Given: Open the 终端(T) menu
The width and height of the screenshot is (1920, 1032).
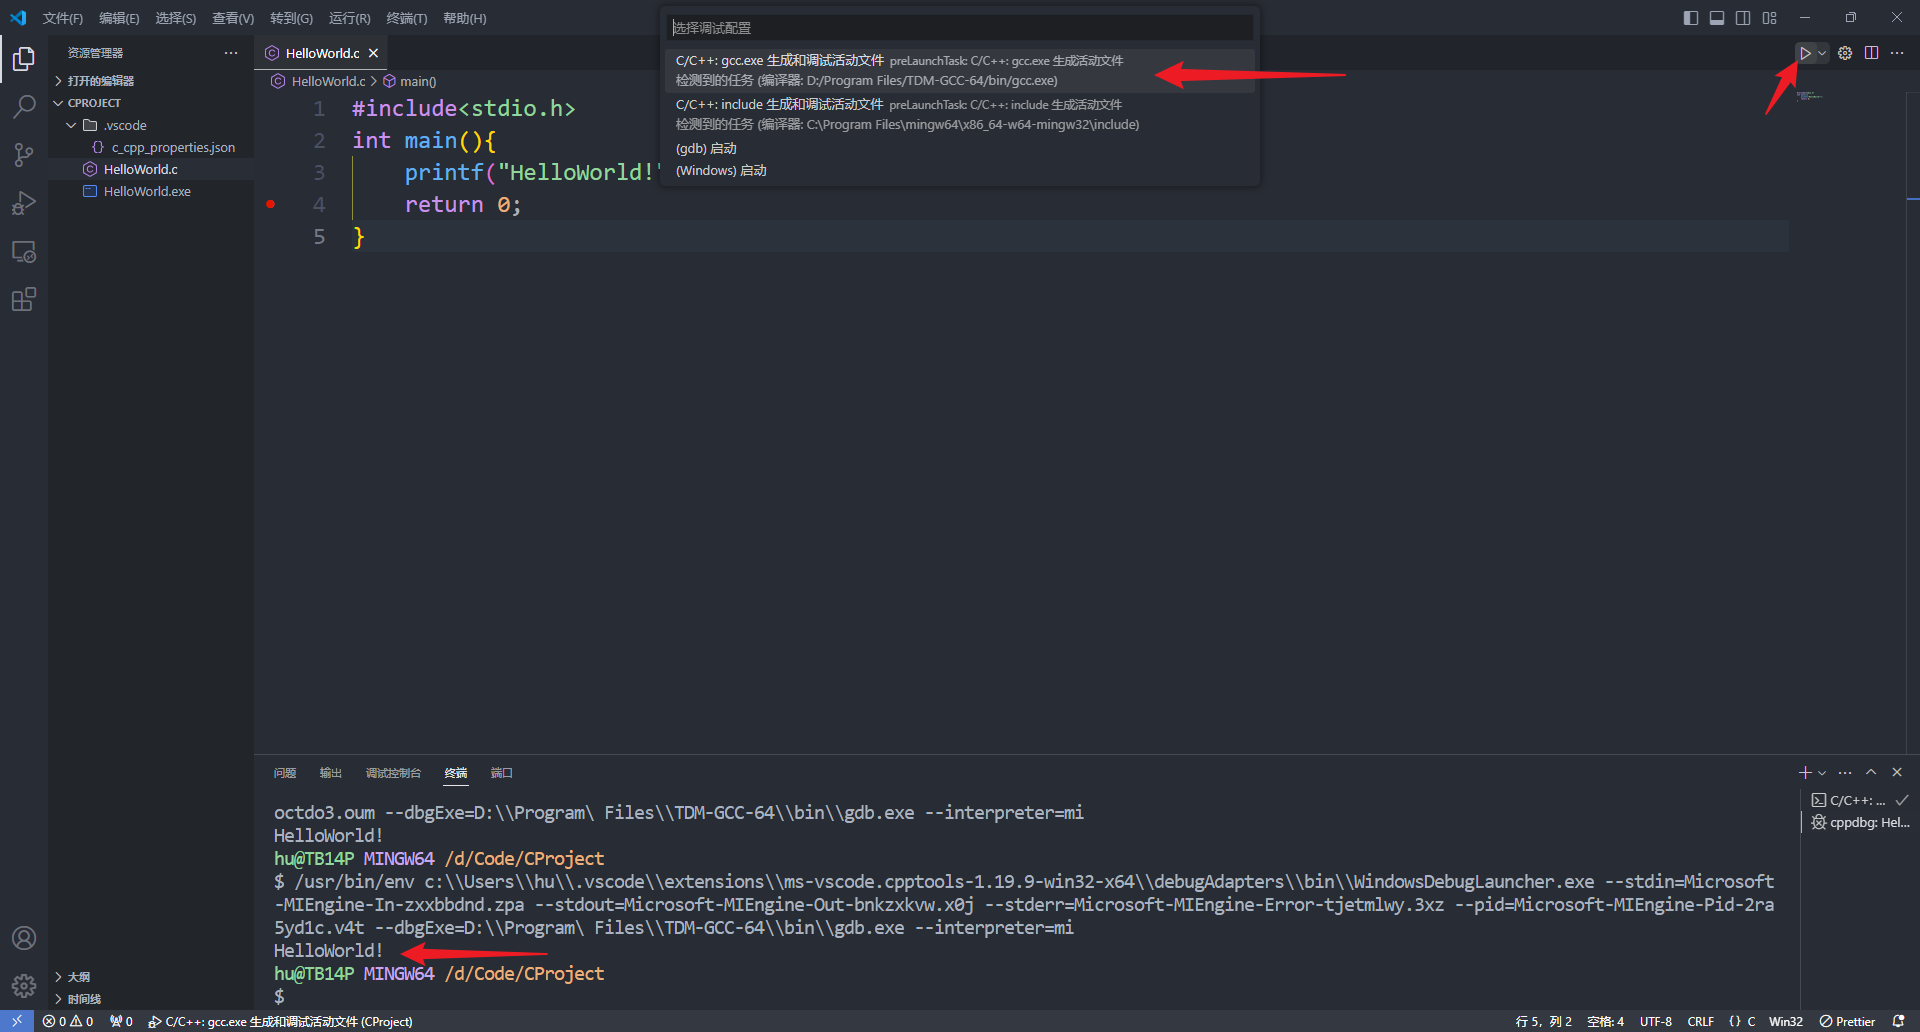Looking at the screenshot, I should coord(407,18).
